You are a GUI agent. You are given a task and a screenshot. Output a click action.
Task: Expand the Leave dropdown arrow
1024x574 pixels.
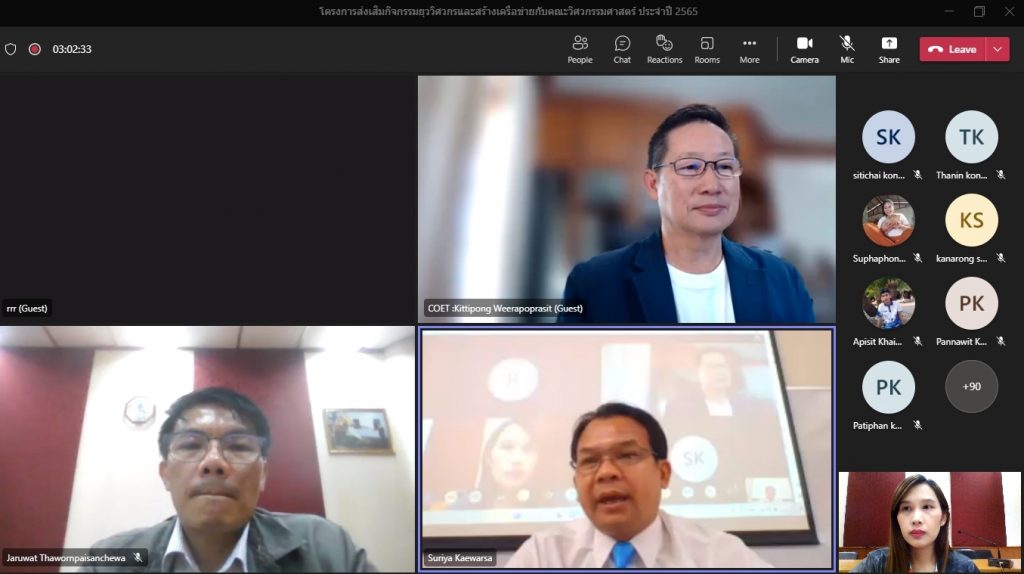(997, 49)
